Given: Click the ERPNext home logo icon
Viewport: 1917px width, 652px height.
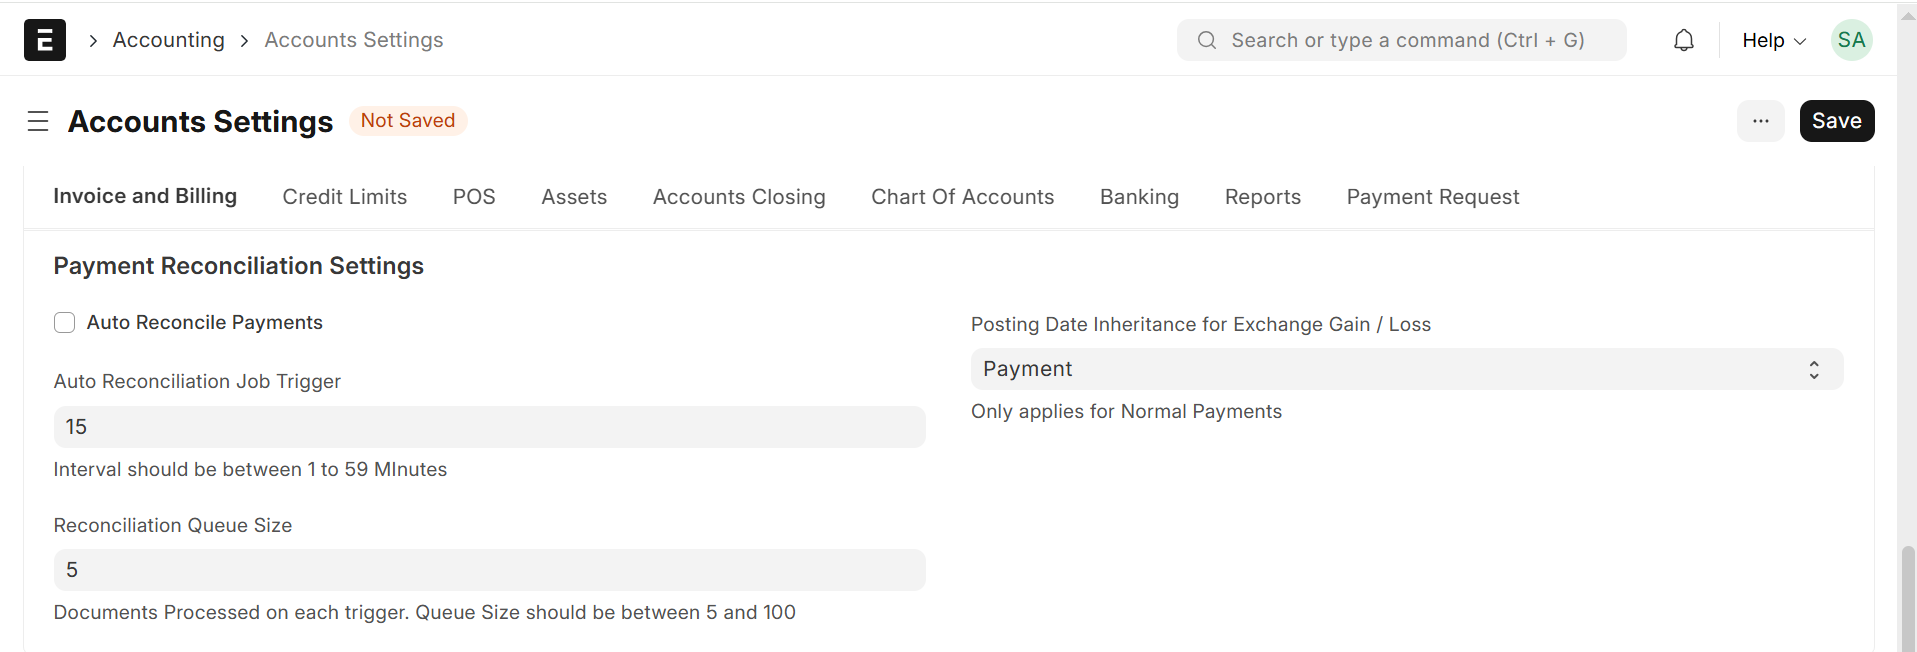Looking at the screenshot, I should point(45,40).
